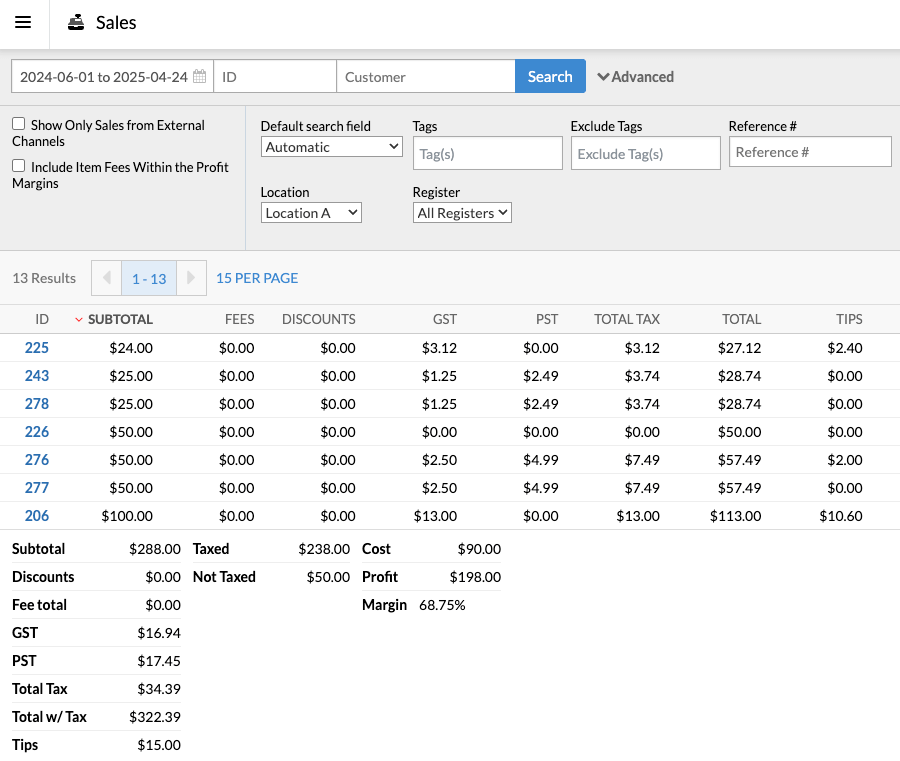The height and width of the screenshot is (761, 900).
Task: Open sale ID 276
Action: click(x=37, y=460)
